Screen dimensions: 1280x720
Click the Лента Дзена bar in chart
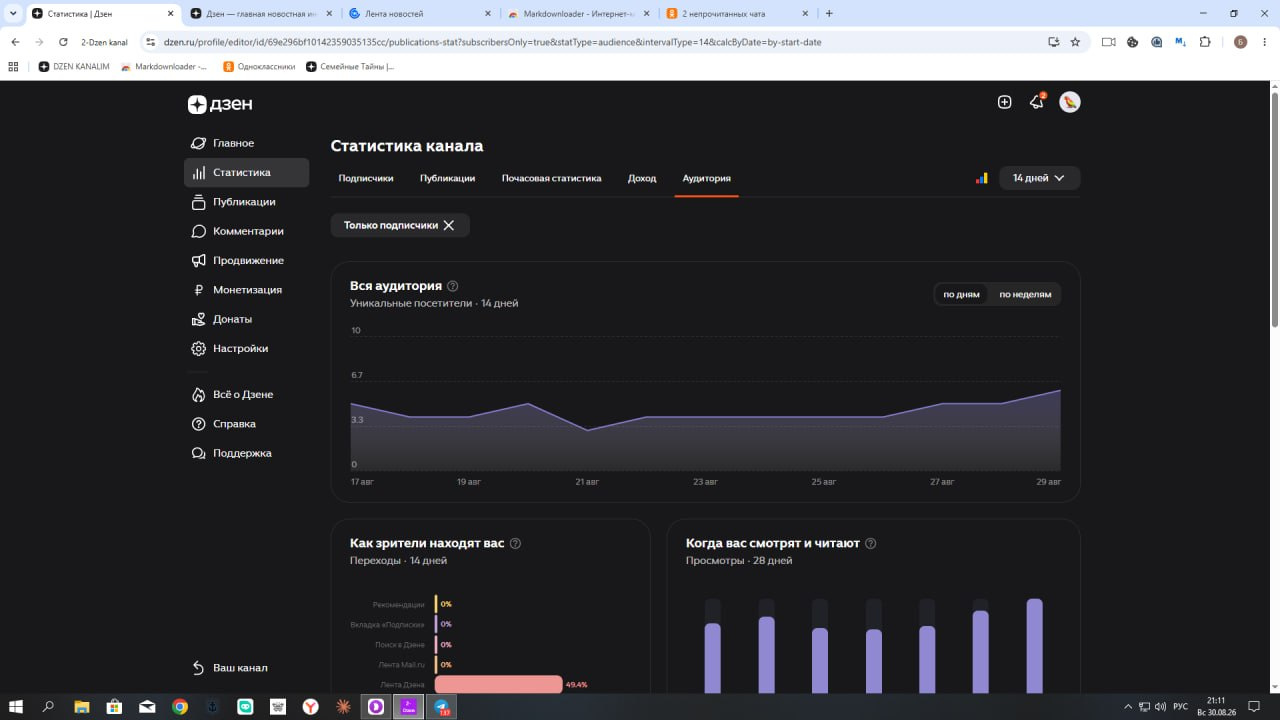coord(499,685)
